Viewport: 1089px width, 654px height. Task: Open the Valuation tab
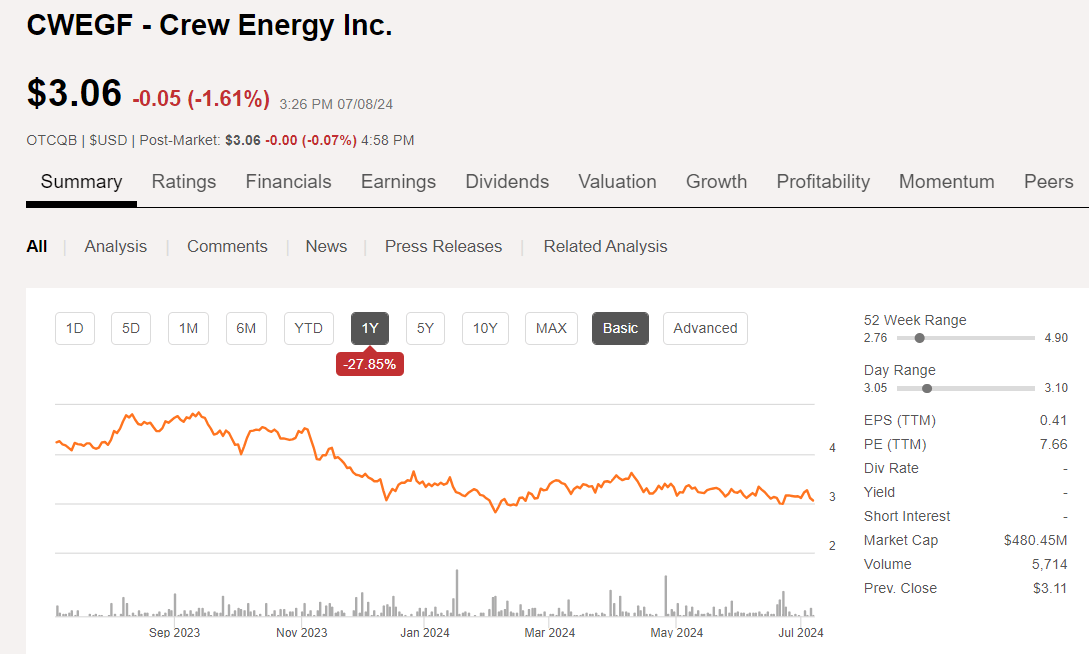pos(617,182)
